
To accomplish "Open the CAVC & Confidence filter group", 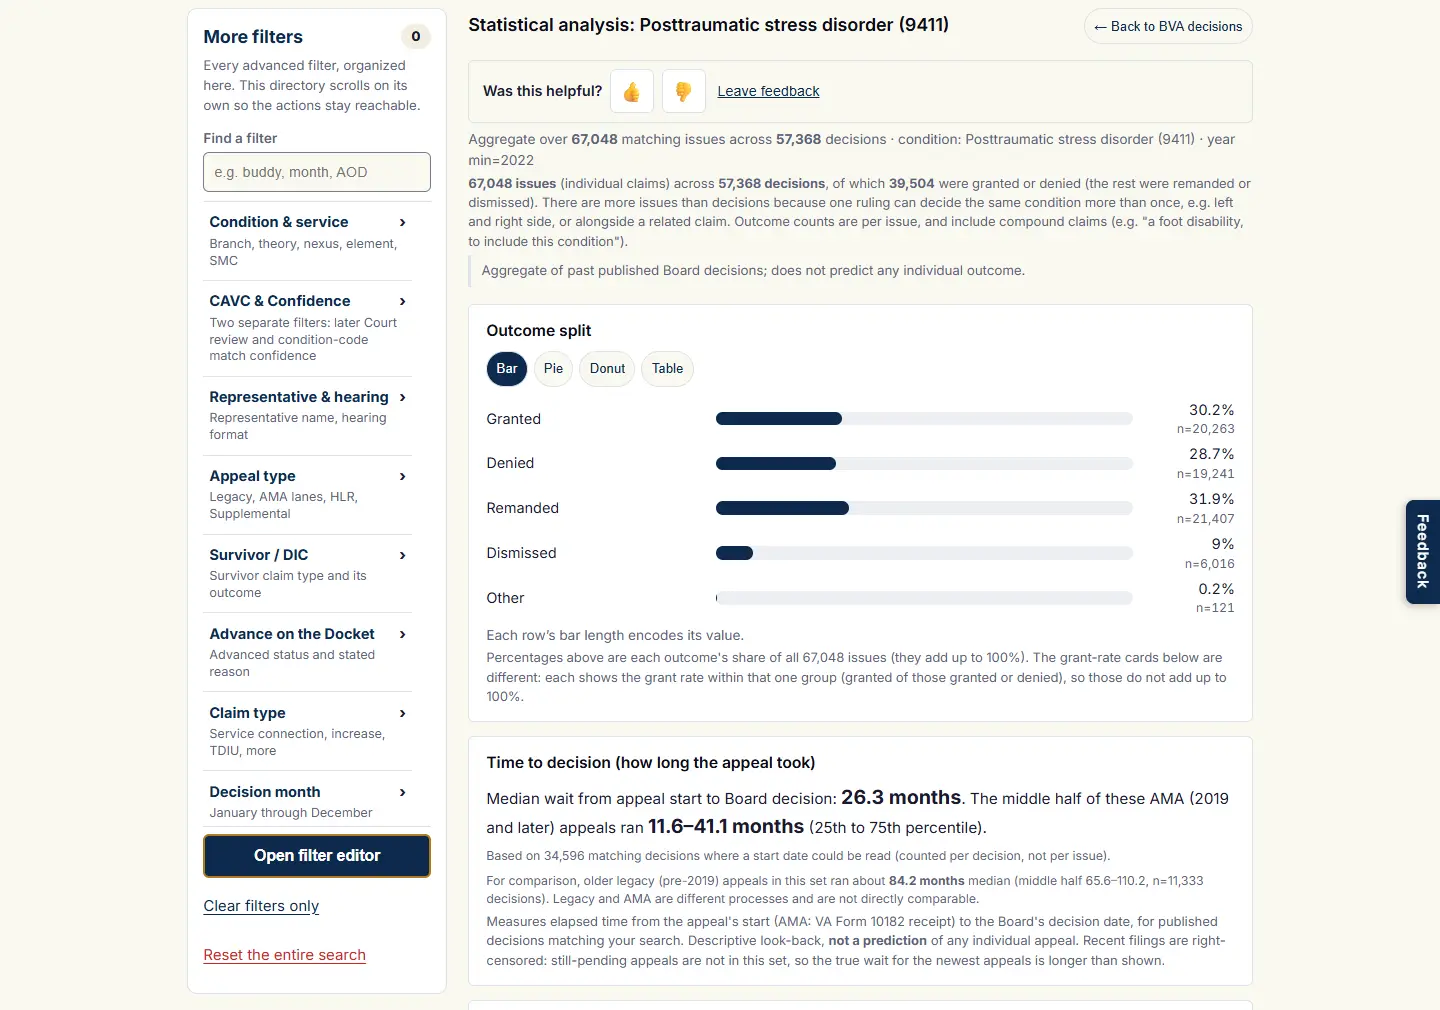I will click(x=308, y=328).
